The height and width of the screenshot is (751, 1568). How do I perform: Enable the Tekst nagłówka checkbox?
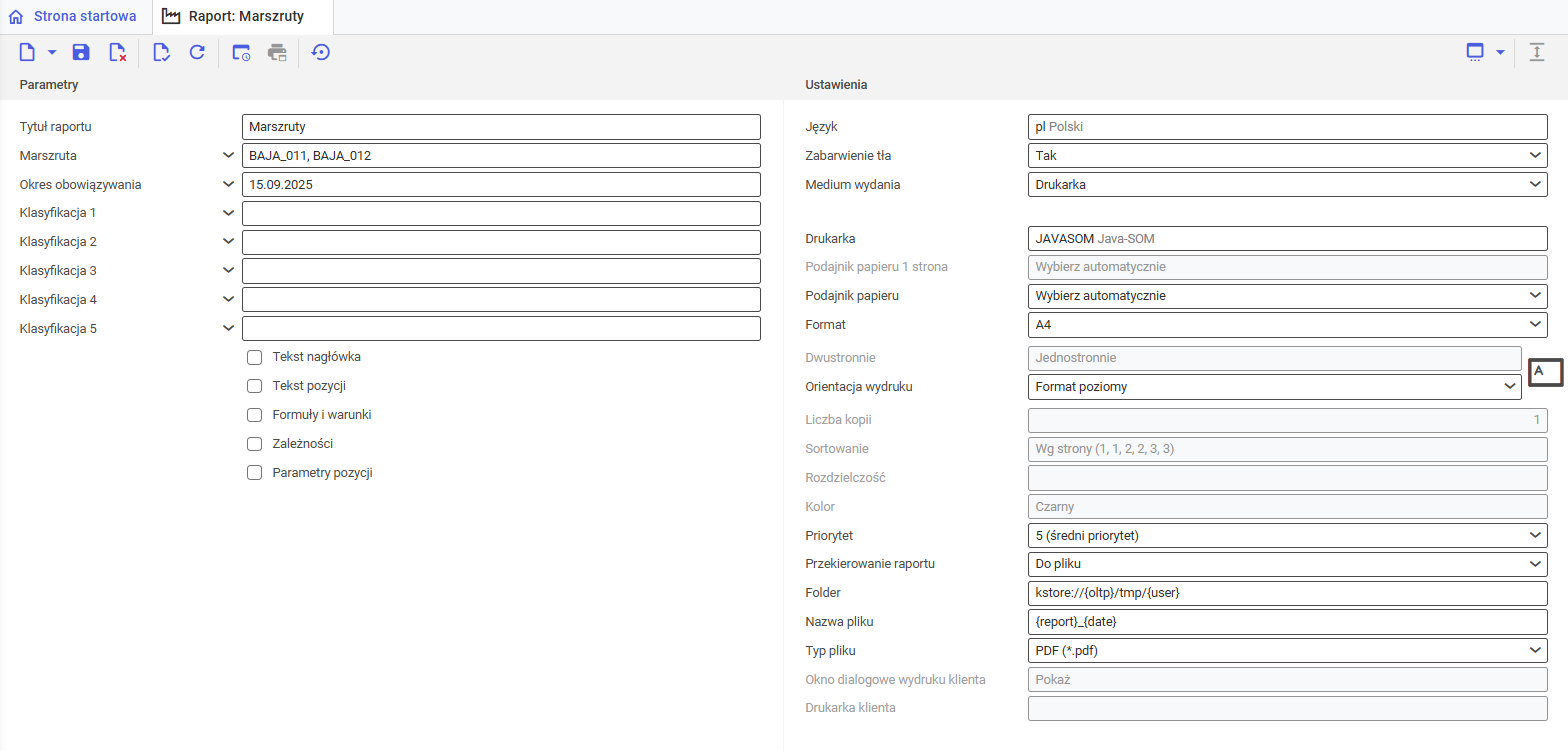[255, 357]
